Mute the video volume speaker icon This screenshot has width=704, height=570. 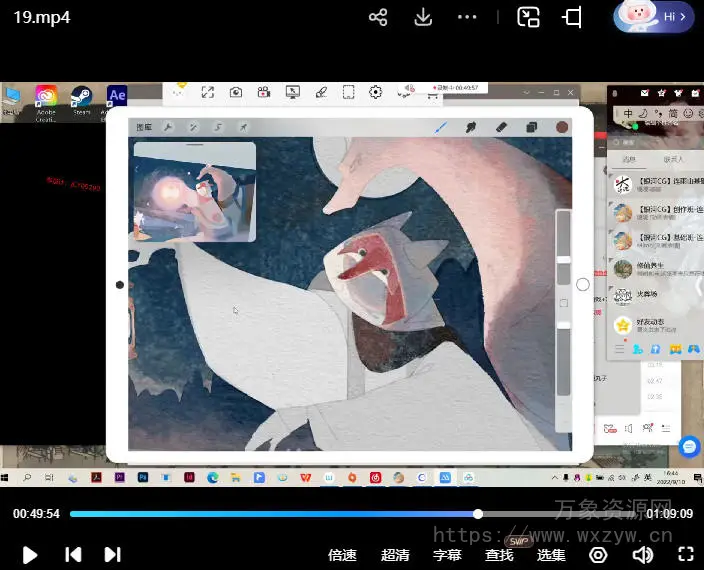tap(643, 555)
